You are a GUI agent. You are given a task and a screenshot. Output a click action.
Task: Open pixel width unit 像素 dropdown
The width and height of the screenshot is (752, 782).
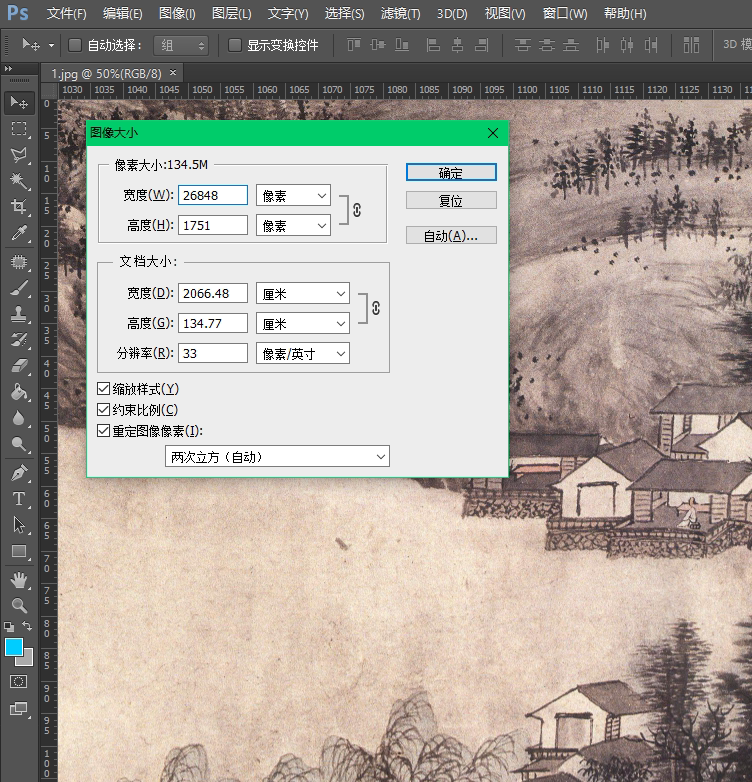tap(293, 196)
